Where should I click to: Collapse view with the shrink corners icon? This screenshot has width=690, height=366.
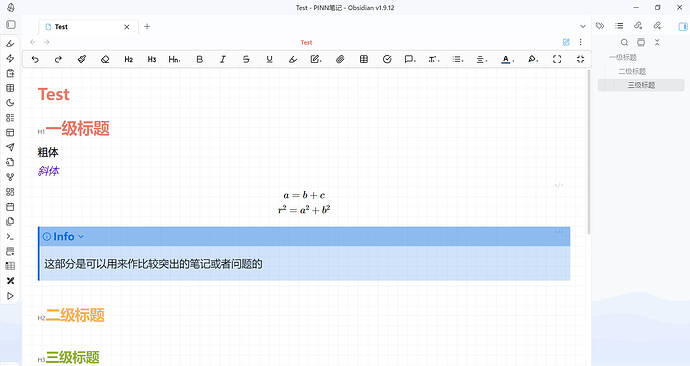point(580,59)
